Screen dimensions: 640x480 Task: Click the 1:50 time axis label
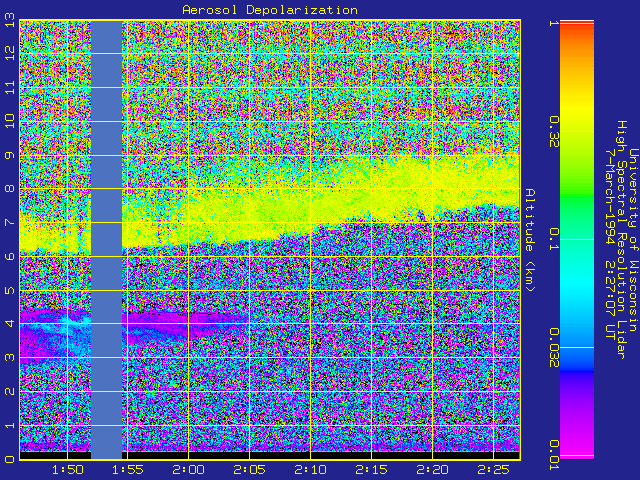pyautogui.click(x=67, y=470)
